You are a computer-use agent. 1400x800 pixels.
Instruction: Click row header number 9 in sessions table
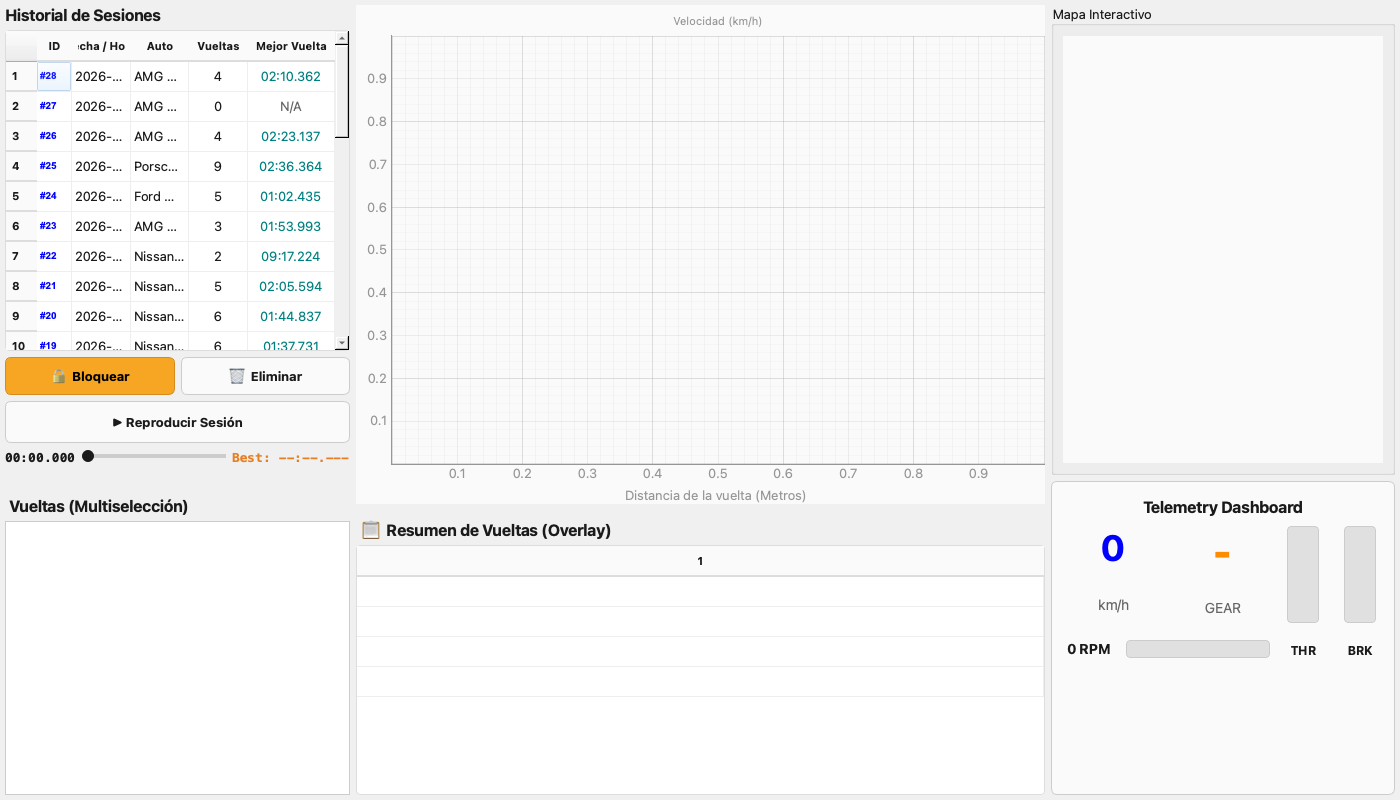pyautogui.click(x=21, y=316)
